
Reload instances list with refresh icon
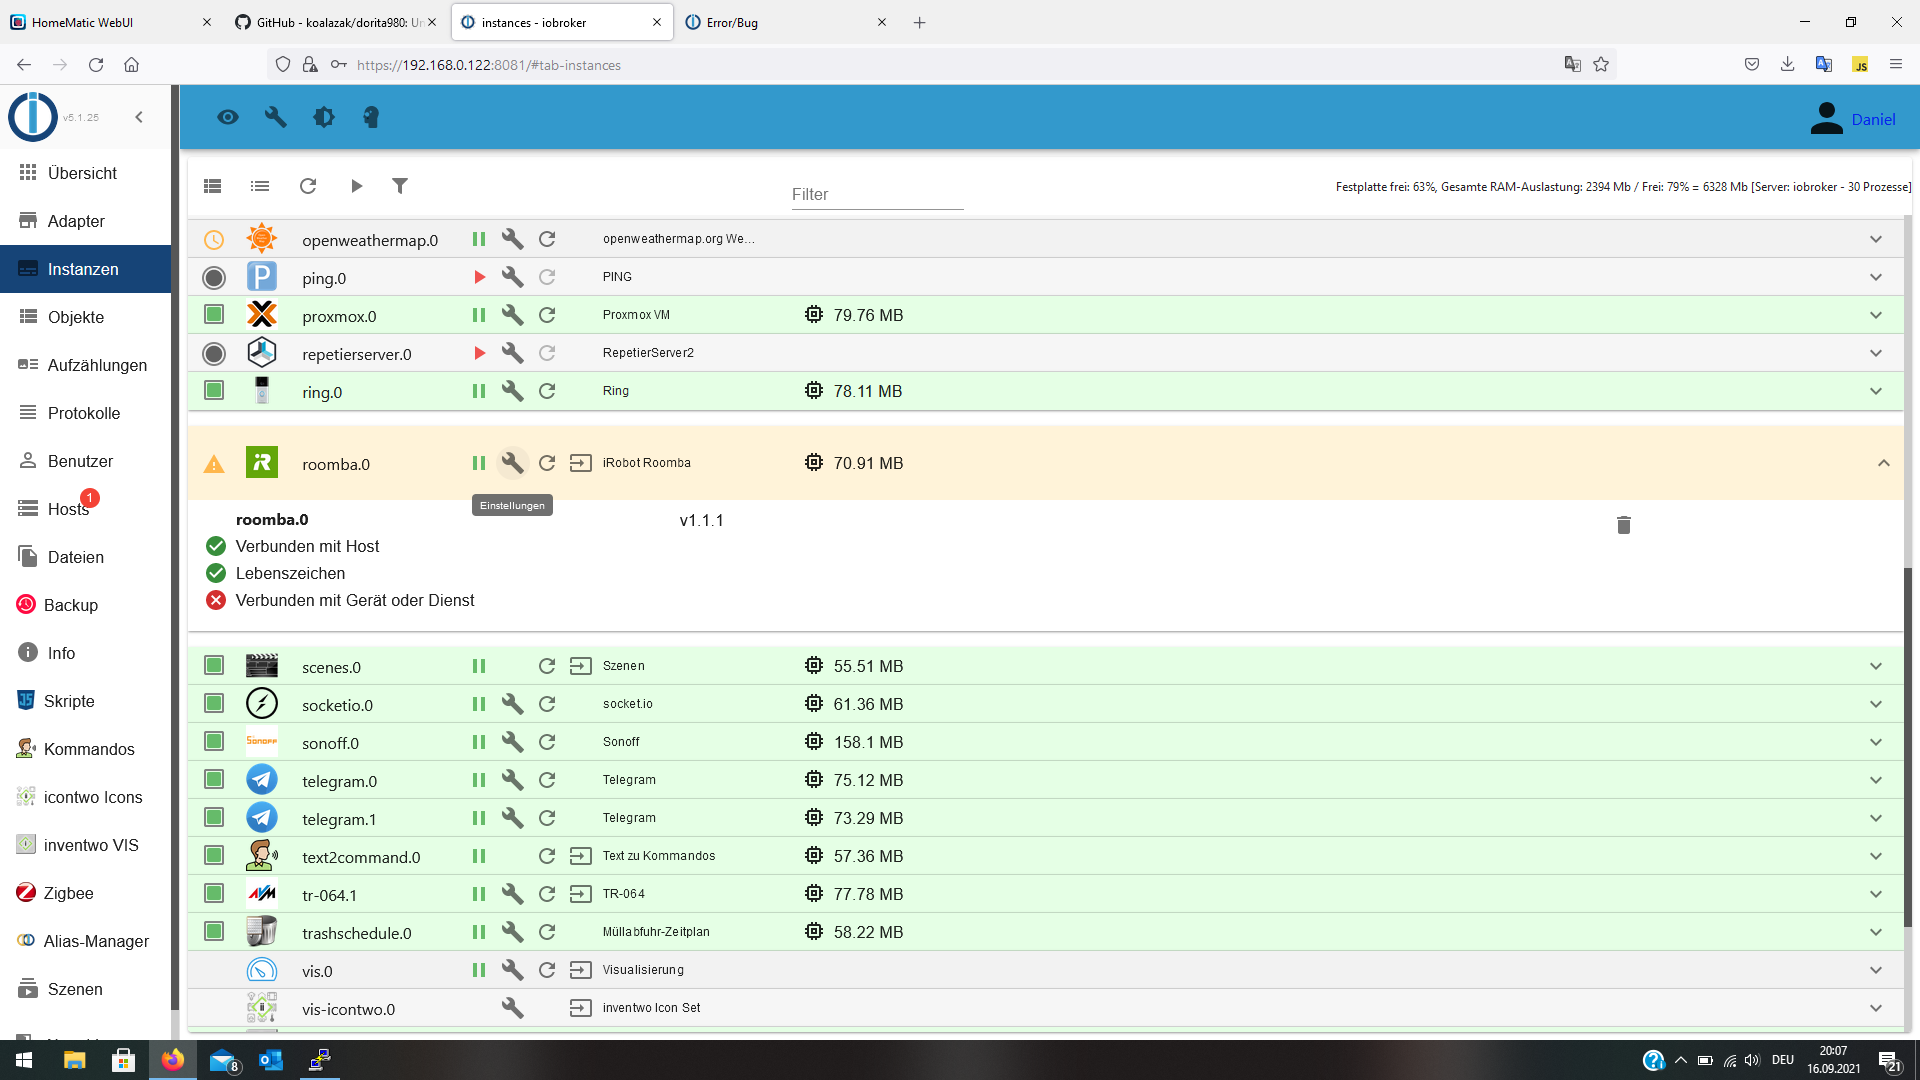(308, 186)
